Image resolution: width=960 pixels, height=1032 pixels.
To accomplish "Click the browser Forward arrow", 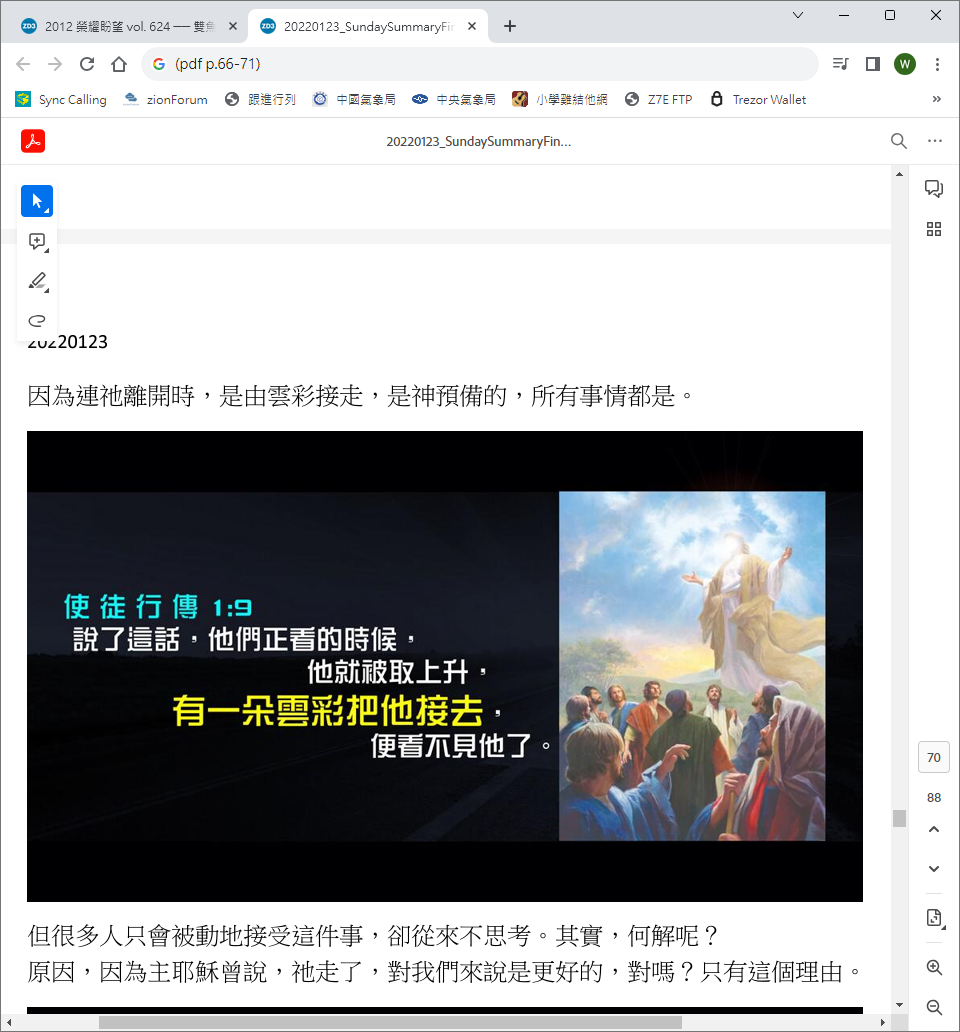I will pos(55,64).
